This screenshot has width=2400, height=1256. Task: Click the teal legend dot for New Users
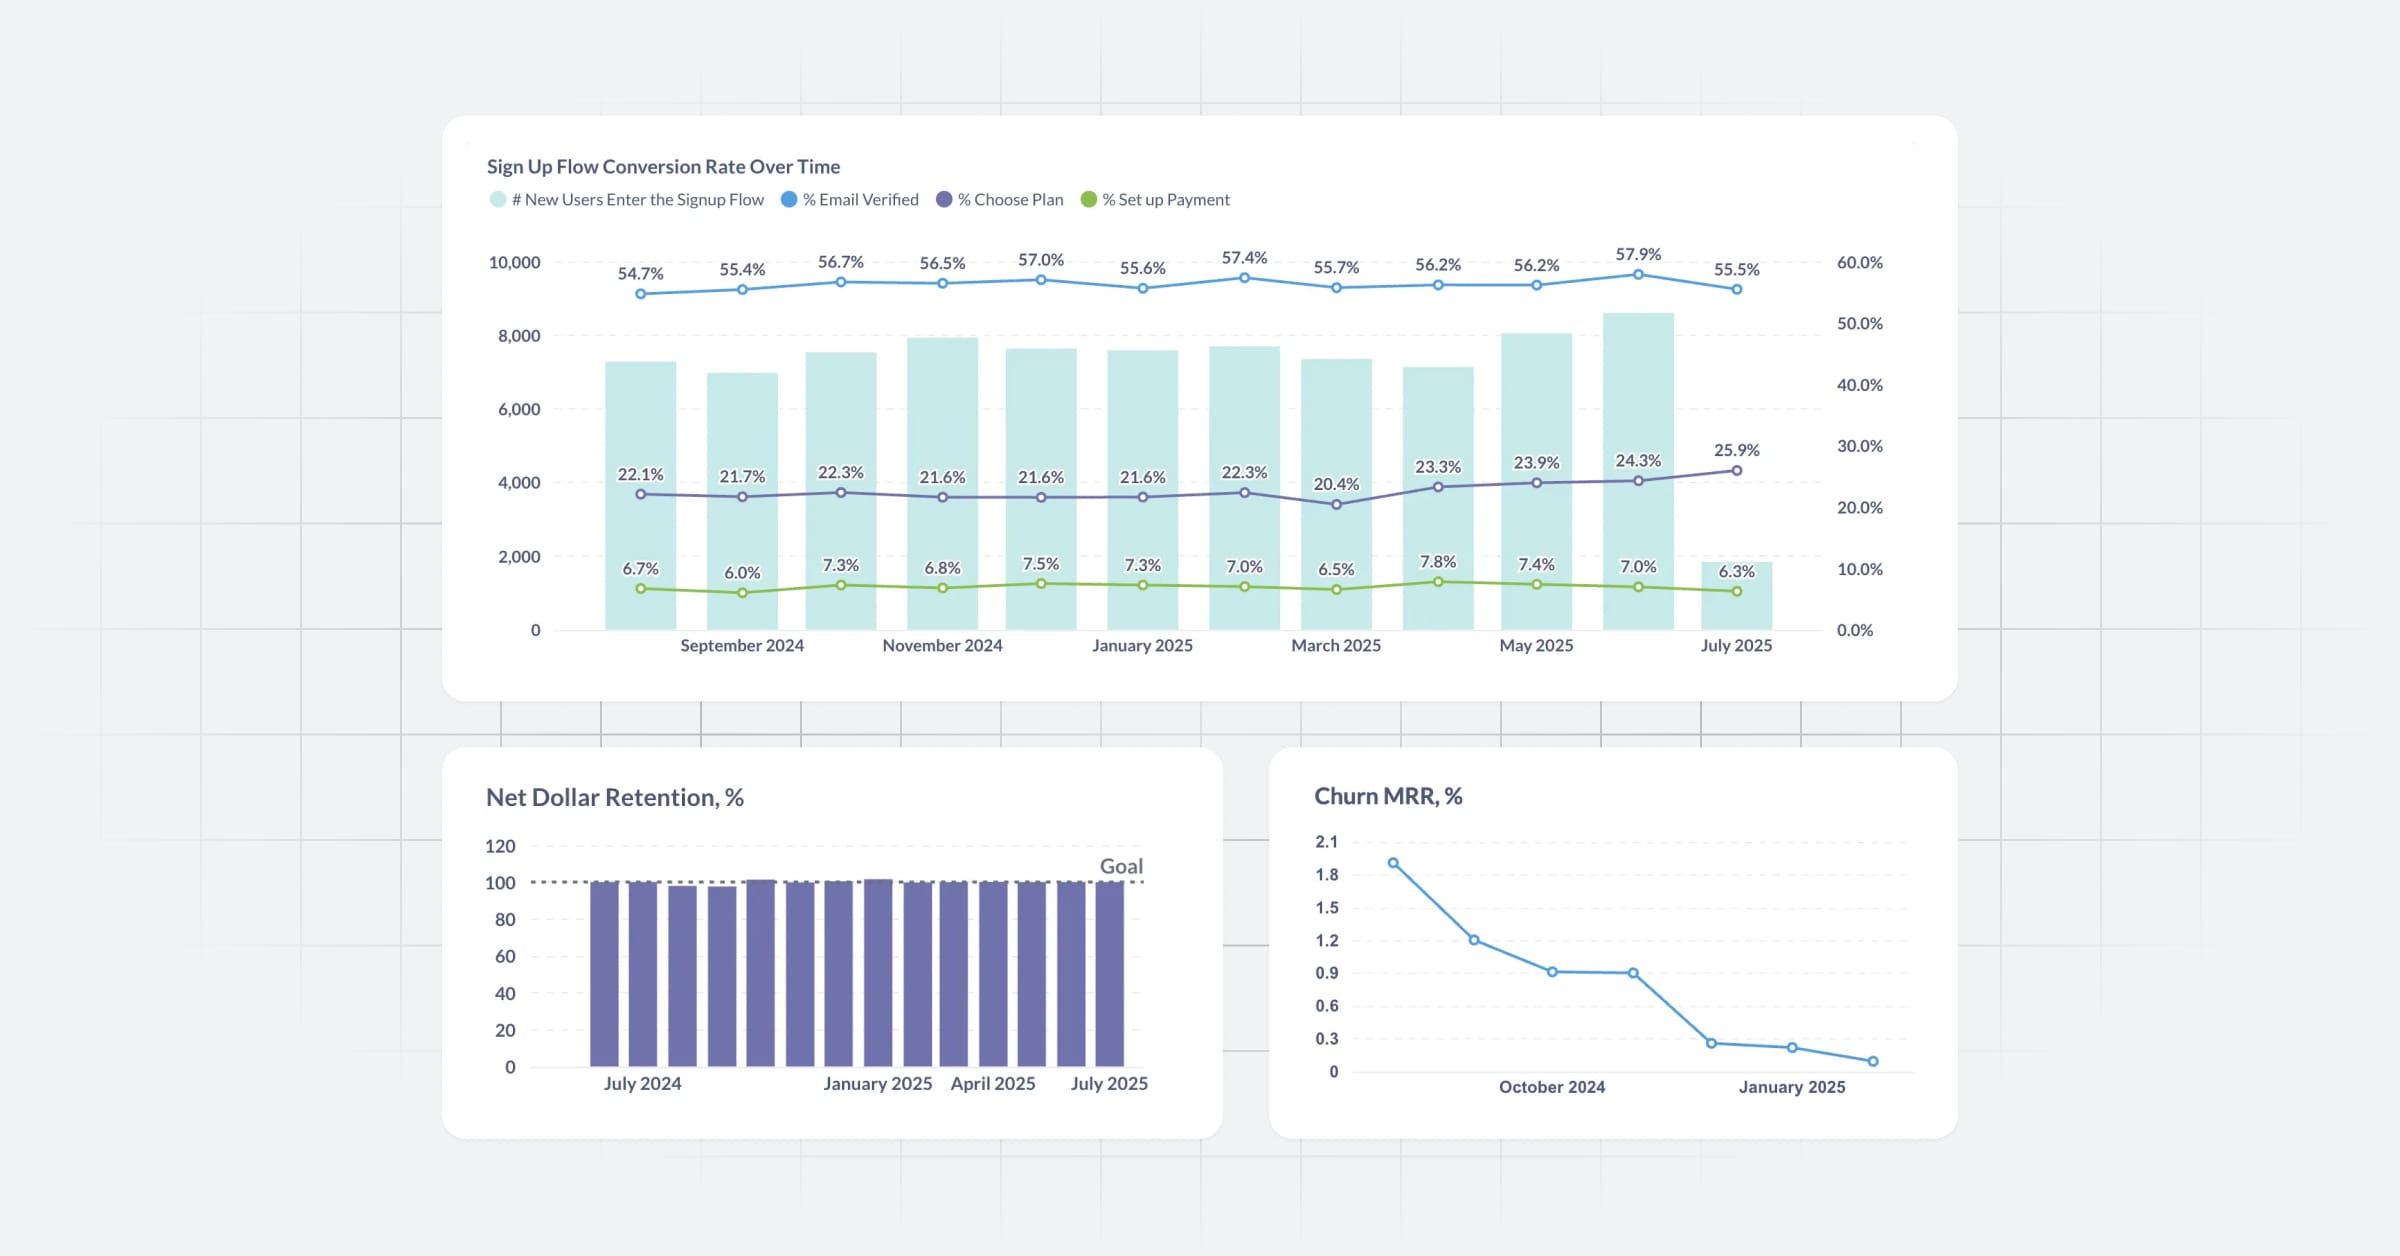[x=497, y=200]
